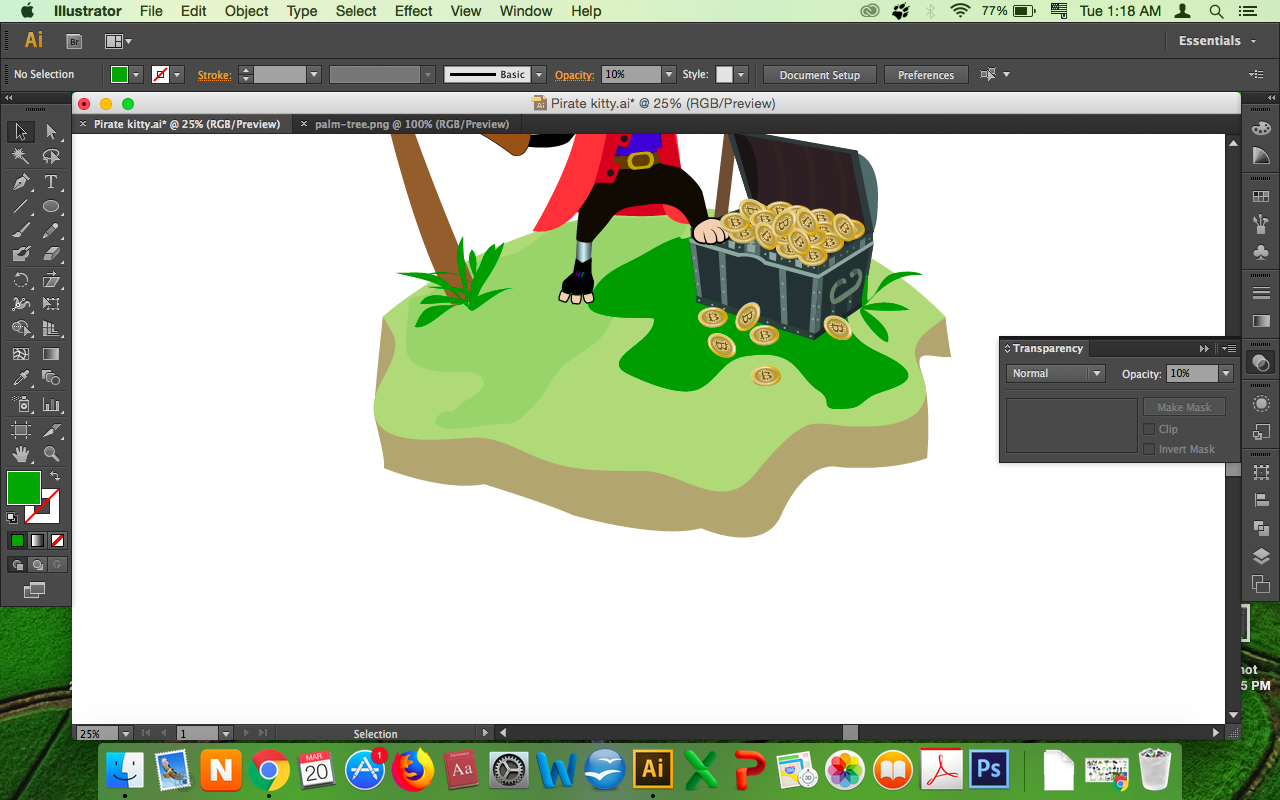Open the Stroke panel link
Screen dimensions: 1280x800
click(214, 75)
